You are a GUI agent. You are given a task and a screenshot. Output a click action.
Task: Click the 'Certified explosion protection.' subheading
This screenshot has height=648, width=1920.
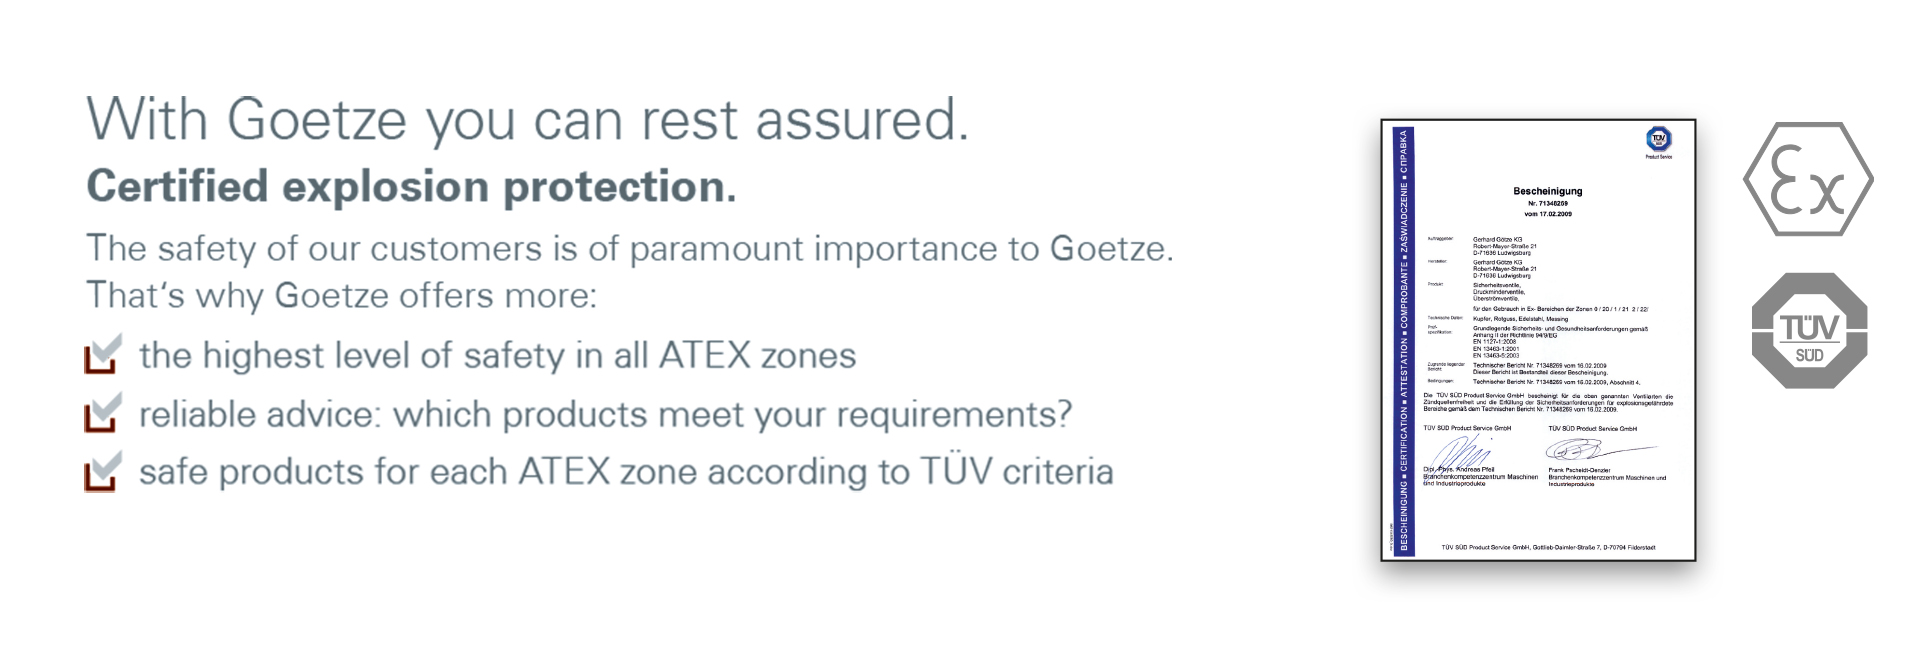pyautogui.click(x=411, y=187)
